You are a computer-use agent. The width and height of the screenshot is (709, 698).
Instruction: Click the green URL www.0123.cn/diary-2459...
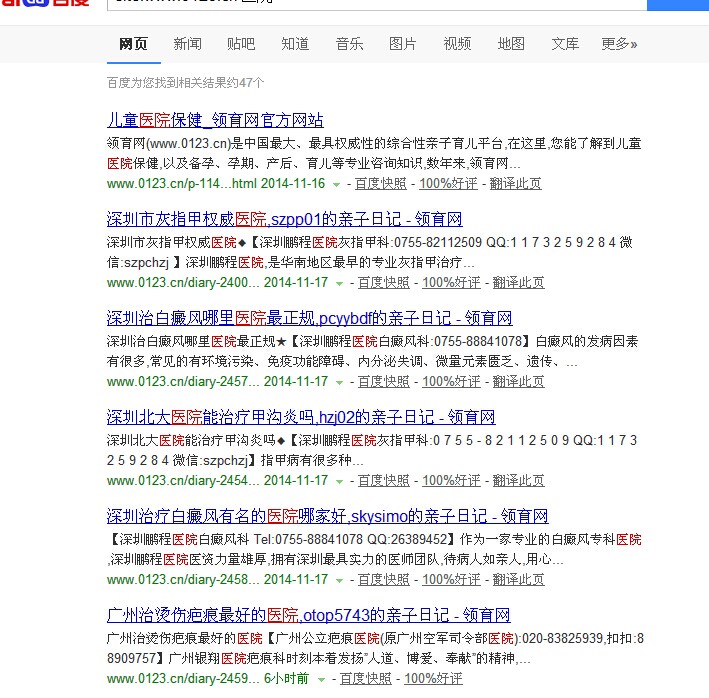pyautogui.click(x=183, y=679)
